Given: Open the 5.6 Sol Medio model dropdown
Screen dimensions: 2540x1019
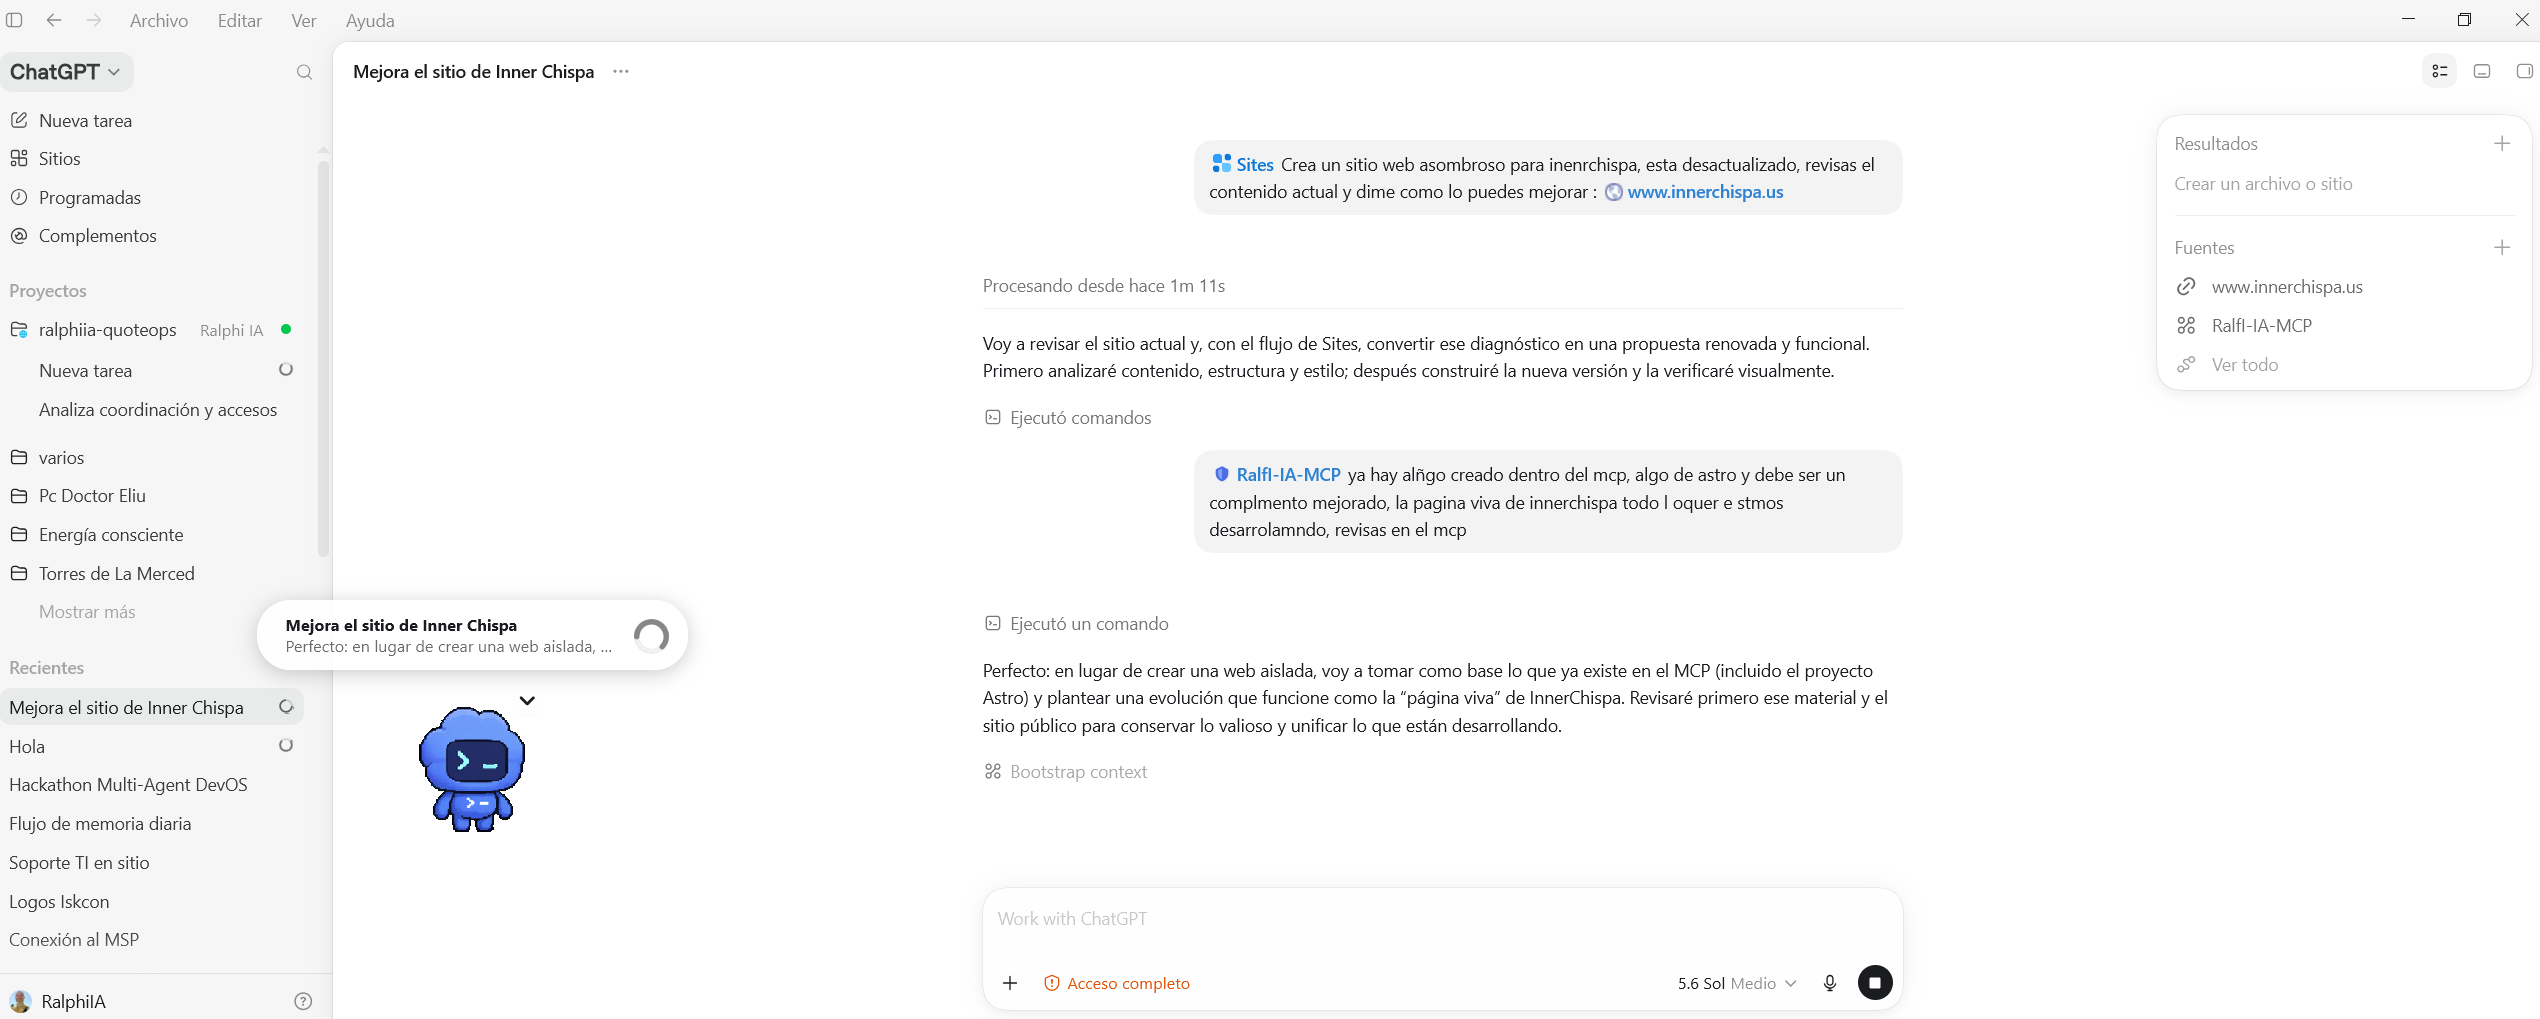Looking at the screenshot, I should (x=1737, y=983).
